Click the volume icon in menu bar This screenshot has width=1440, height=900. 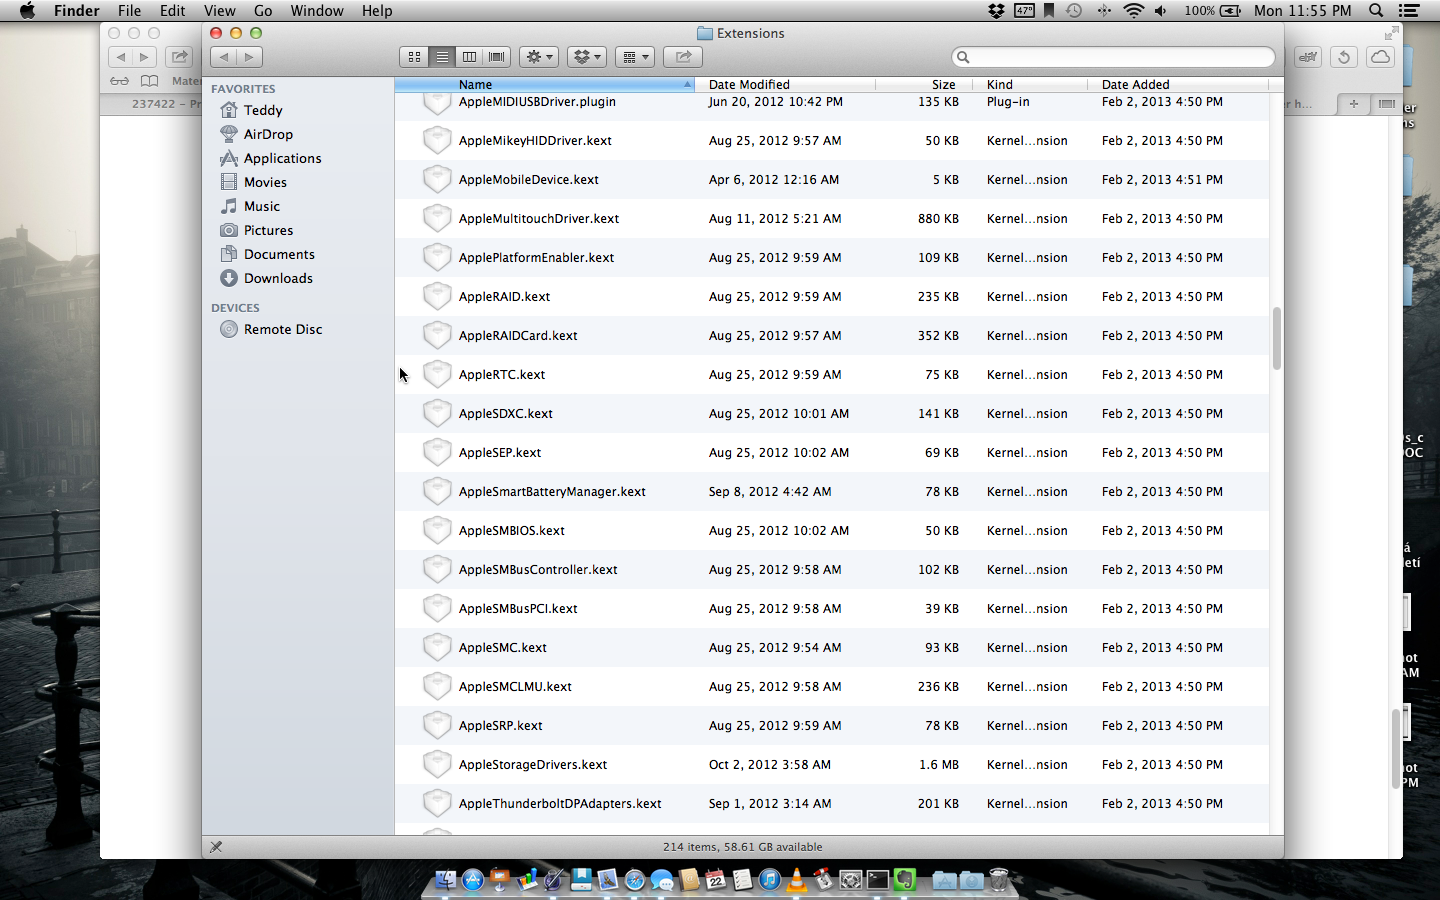click(x=1160, y=11)
